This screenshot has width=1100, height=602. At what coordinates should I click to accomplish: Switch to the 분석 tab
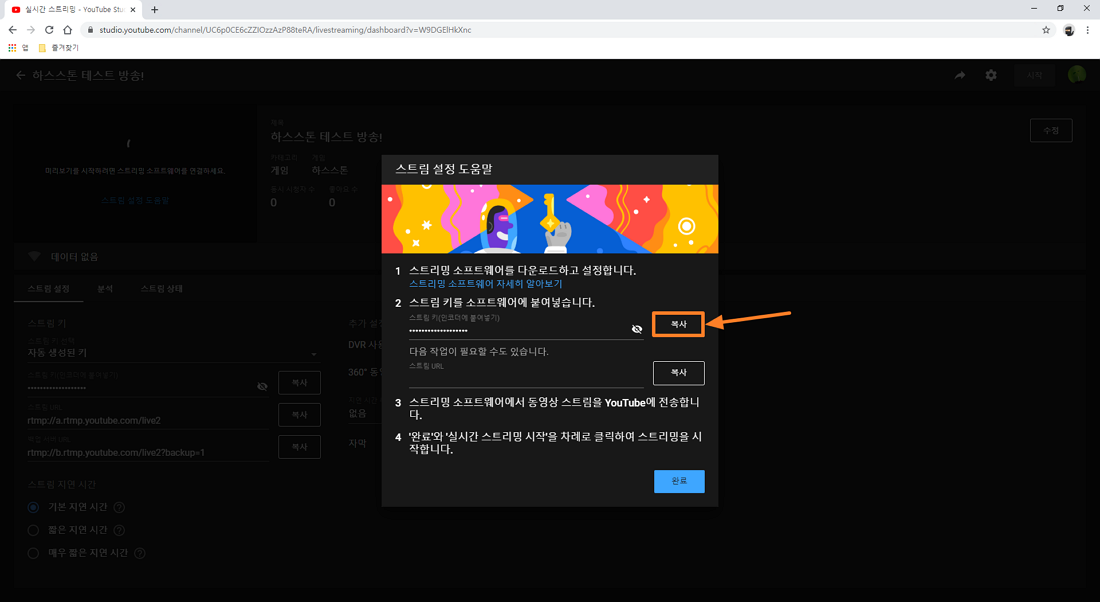[105, 289]
